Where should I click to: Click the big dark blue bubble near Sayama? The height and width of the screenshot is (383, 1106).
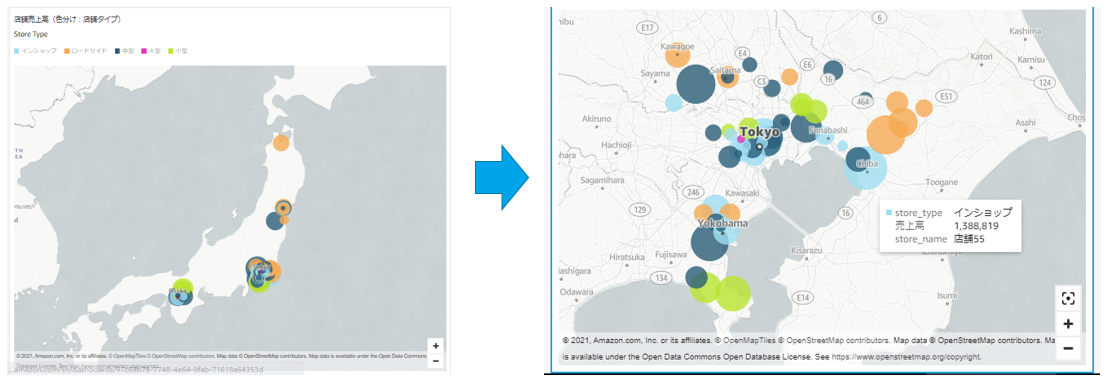click(x=695, y=84)
